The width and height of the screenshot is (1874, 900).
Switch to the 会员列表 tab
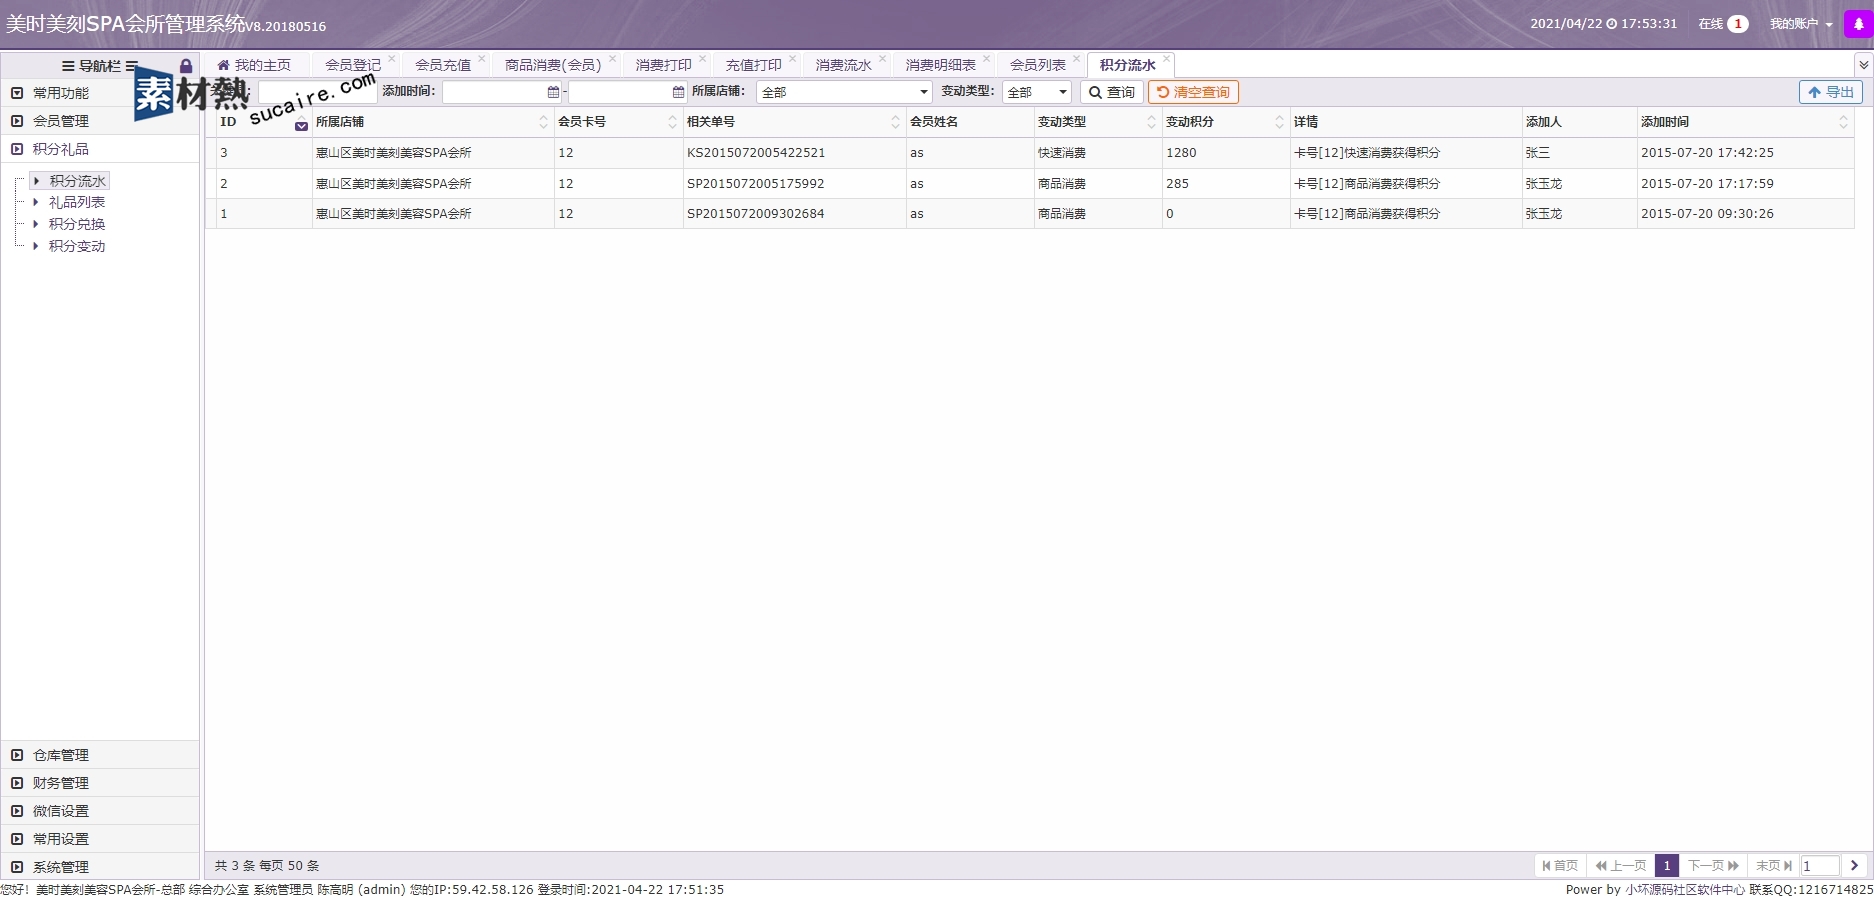coord(1037,65)
